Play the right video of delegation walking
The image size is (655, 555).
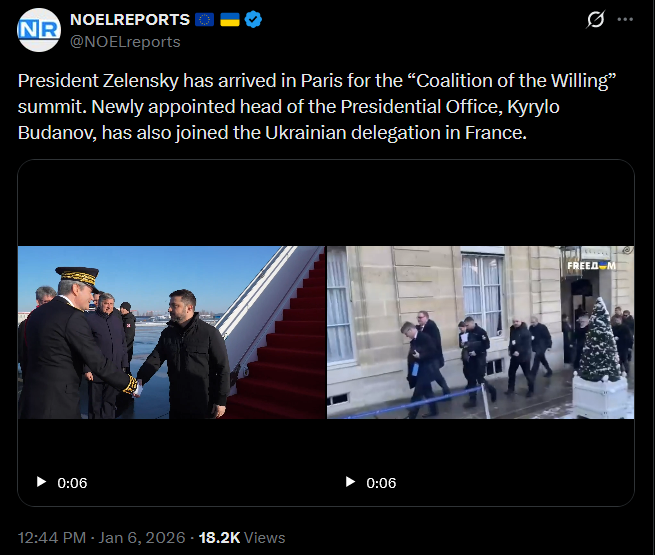tap(350, 482)
